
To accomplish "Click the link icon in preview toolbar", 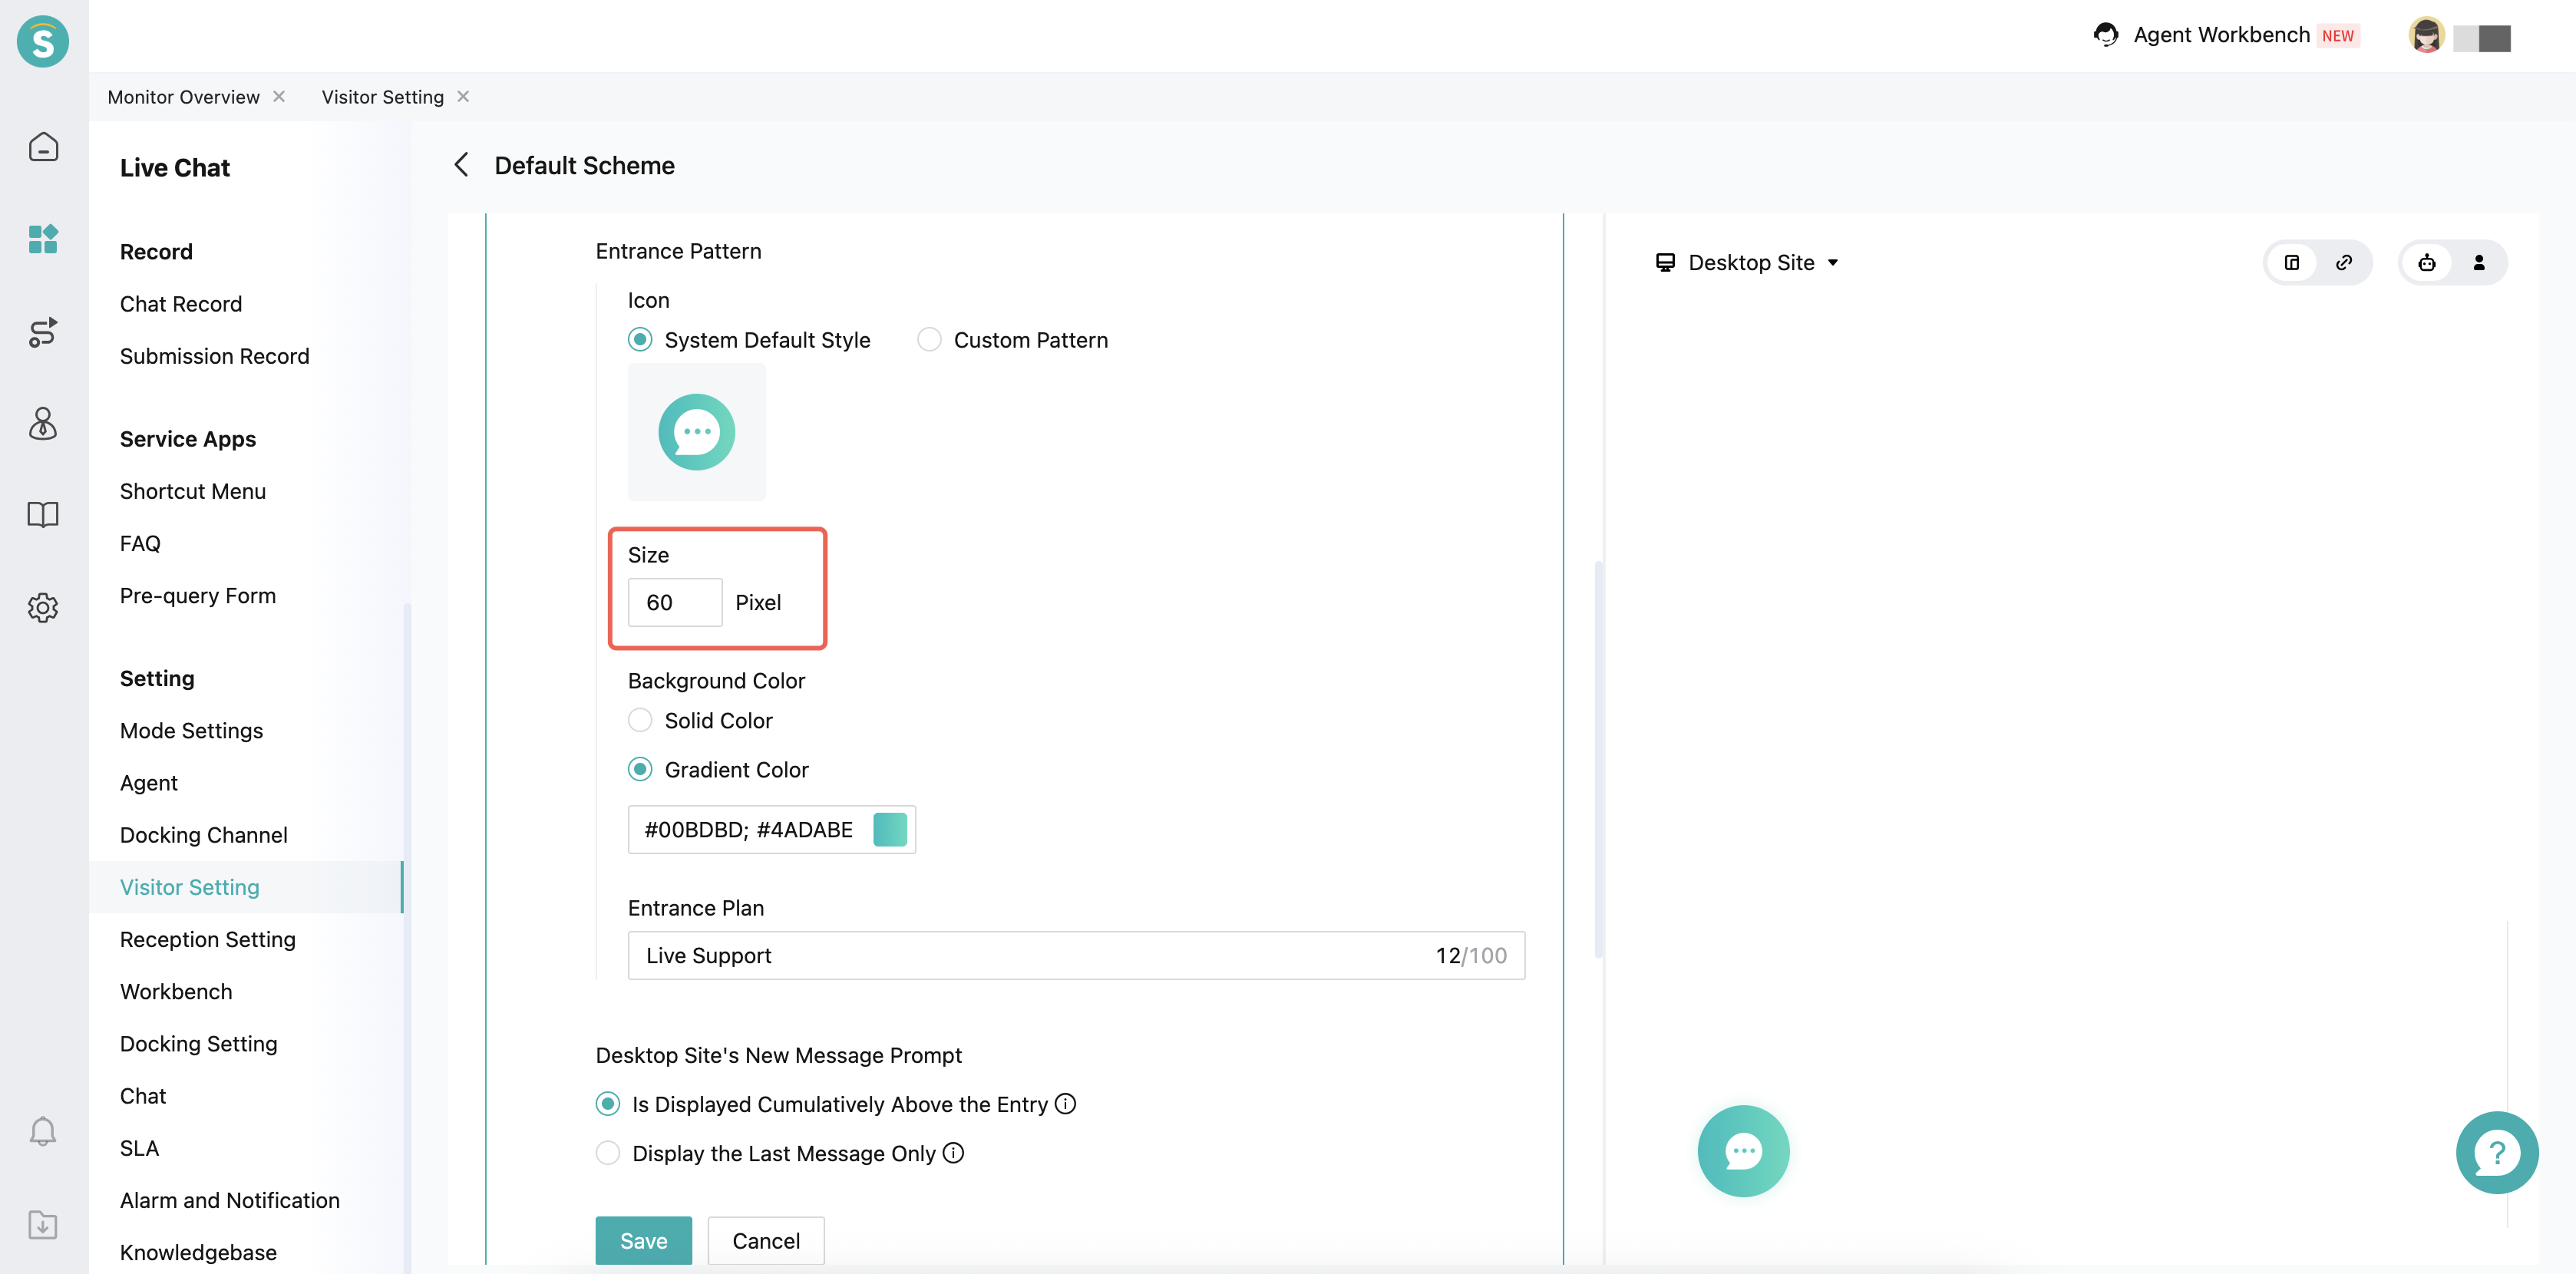I will coord(2343,263).
